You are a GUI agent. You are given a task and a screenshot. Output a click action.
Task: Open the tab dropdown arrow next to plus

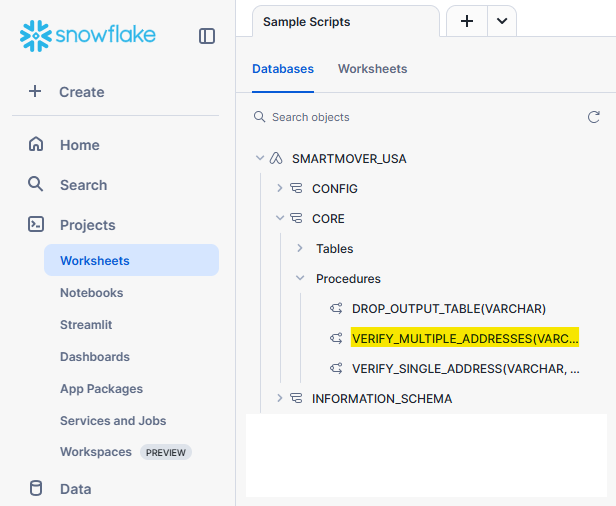coord(502,21)
